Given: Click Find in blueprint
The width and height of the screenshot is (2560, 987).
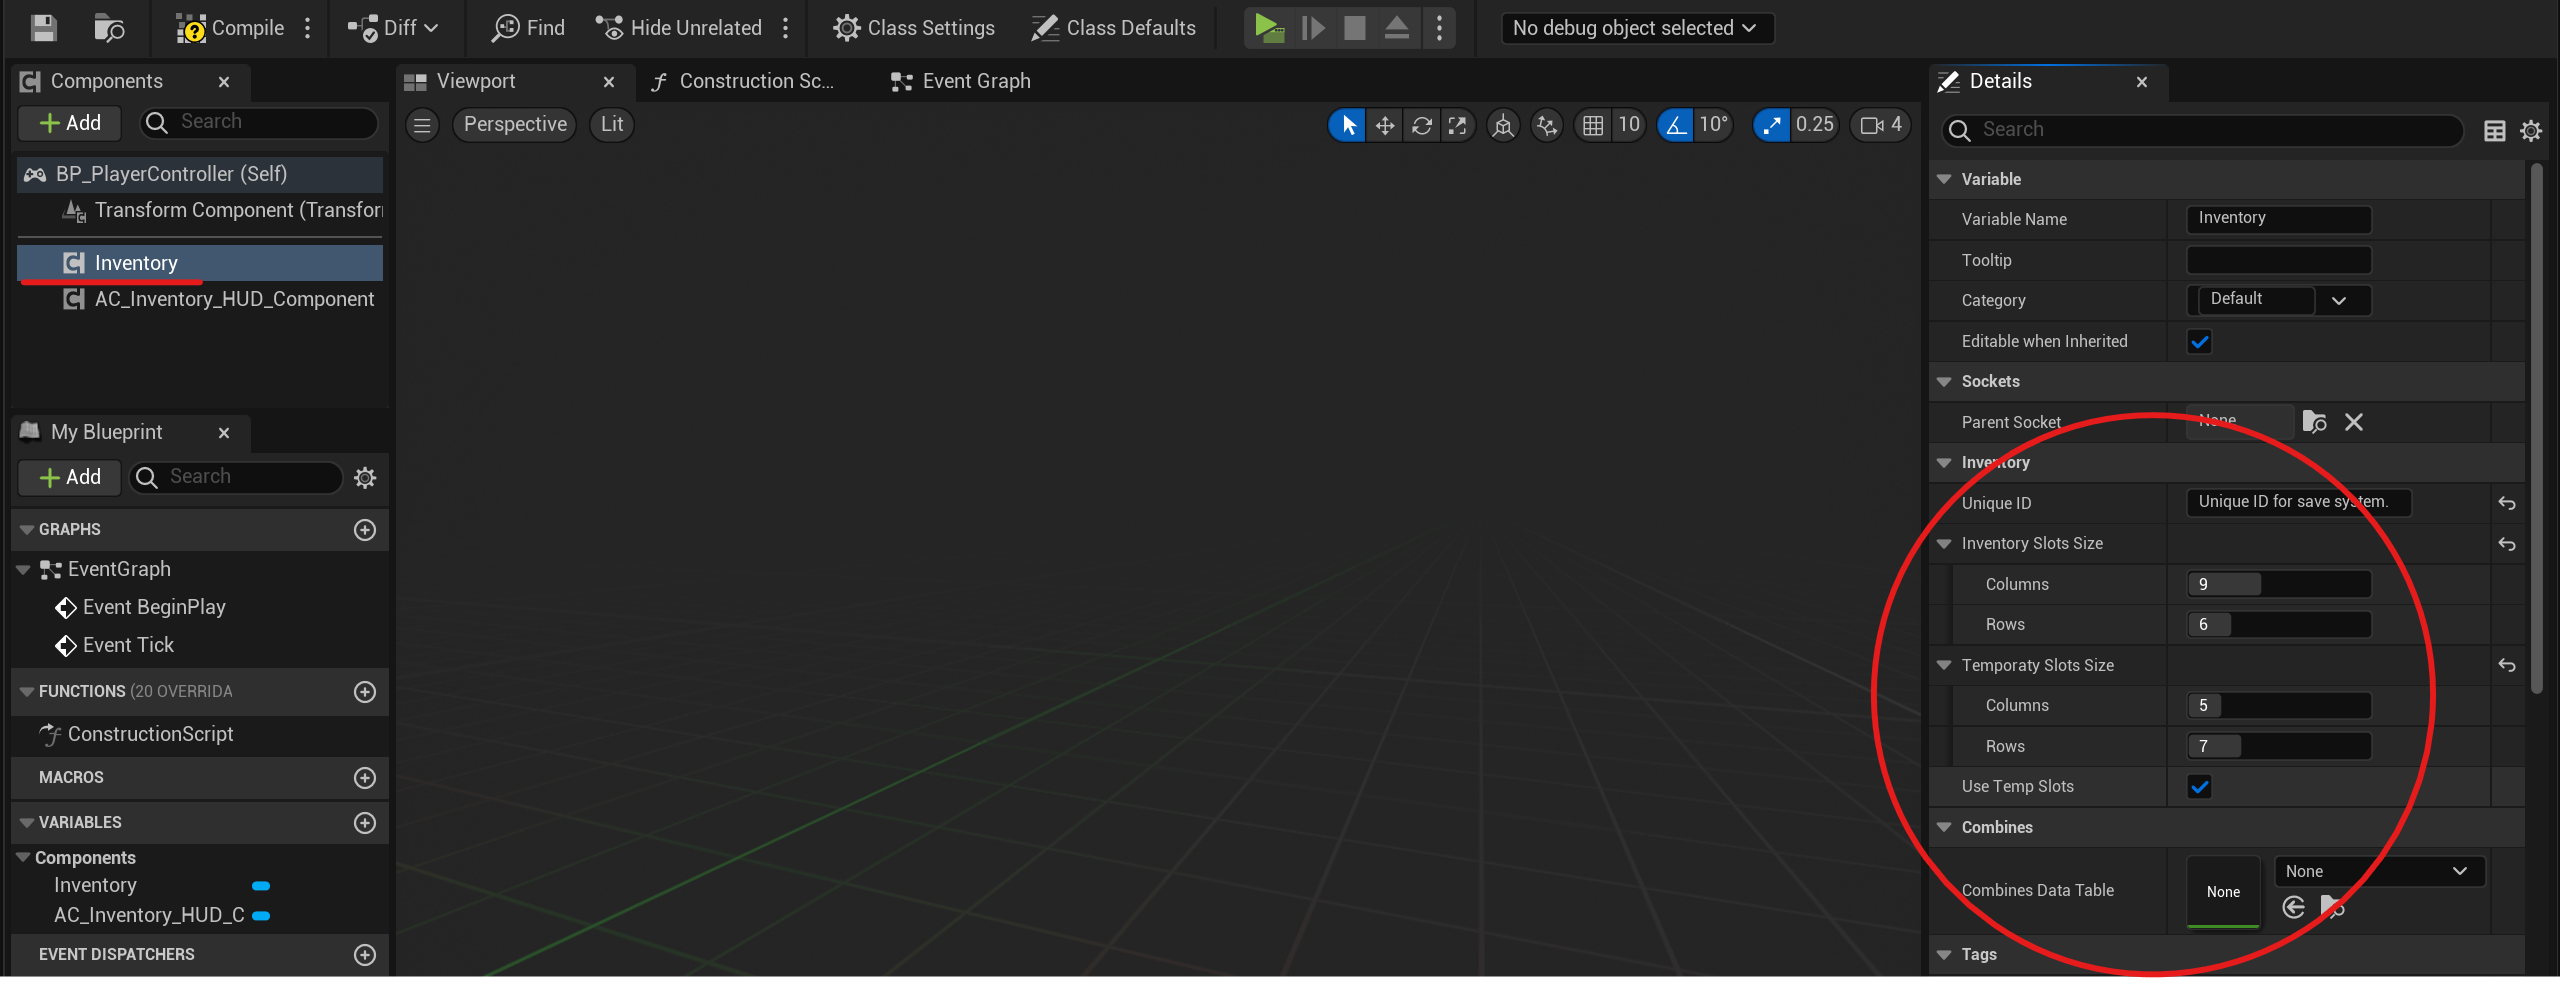Looking at the screenshot, I should click(528, 28).
